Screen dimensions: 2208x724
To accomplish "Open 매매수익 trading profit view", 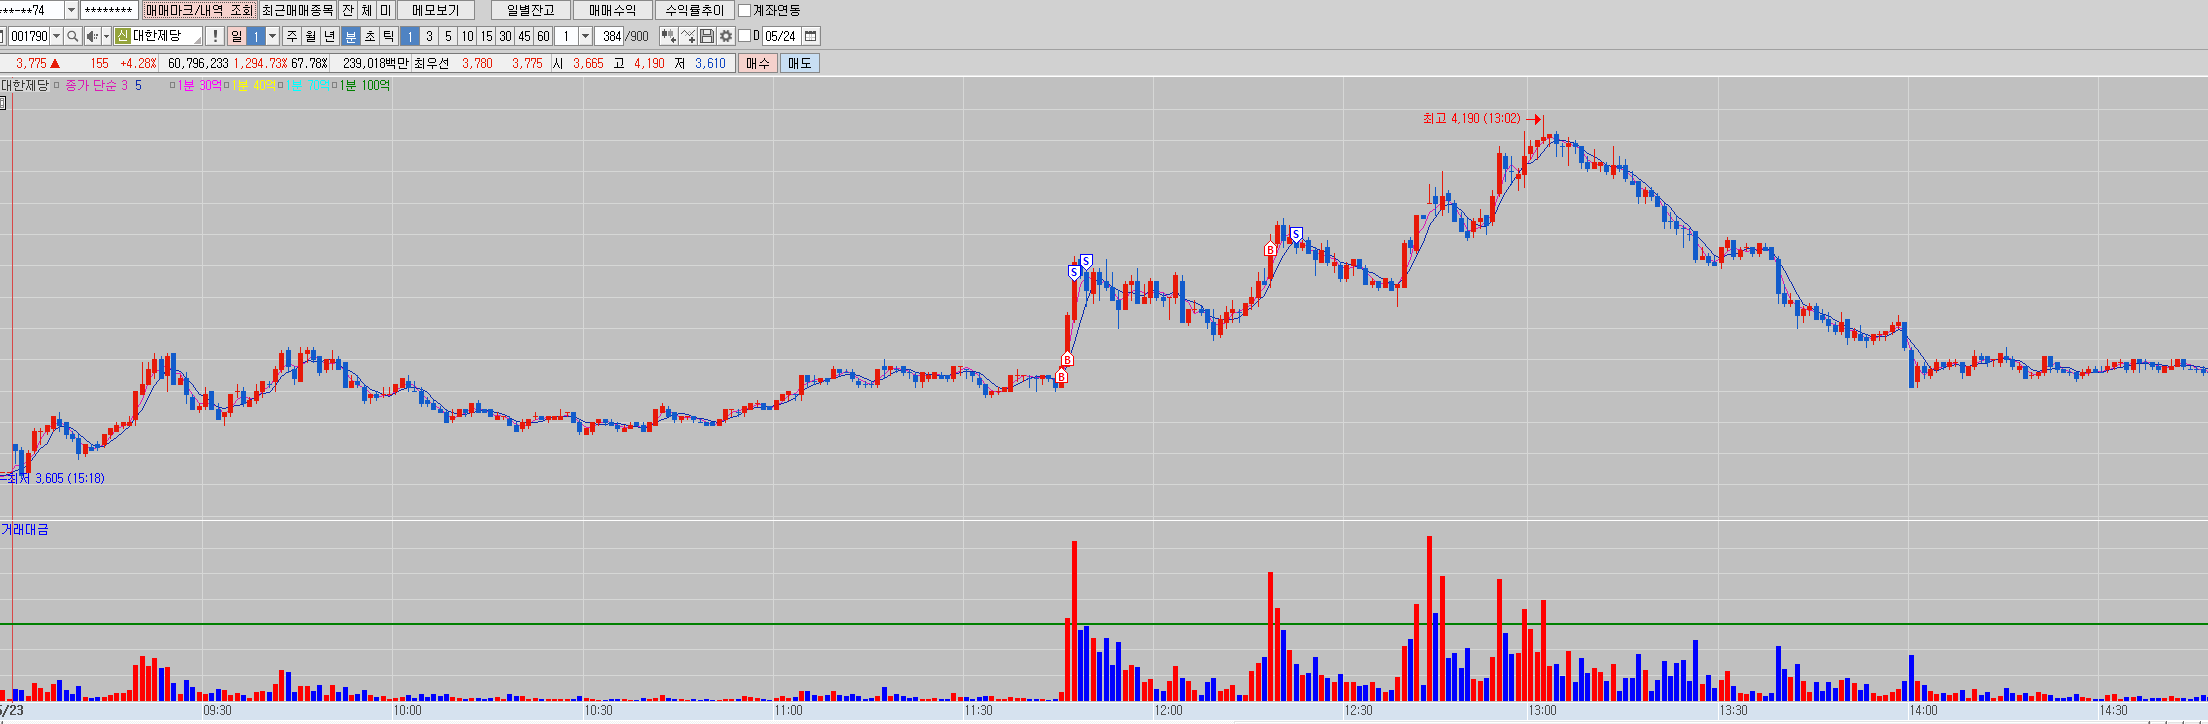I will click(x=613, y=11).
